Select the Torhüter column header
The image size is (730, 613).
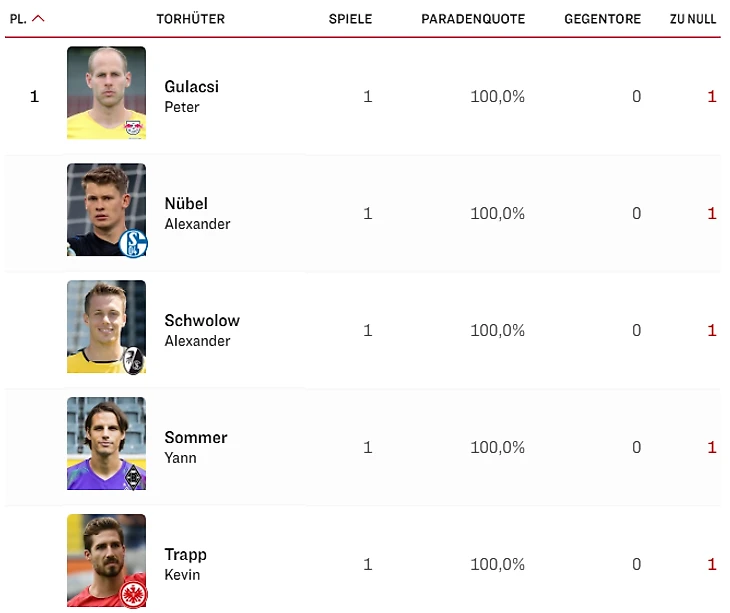190,19
